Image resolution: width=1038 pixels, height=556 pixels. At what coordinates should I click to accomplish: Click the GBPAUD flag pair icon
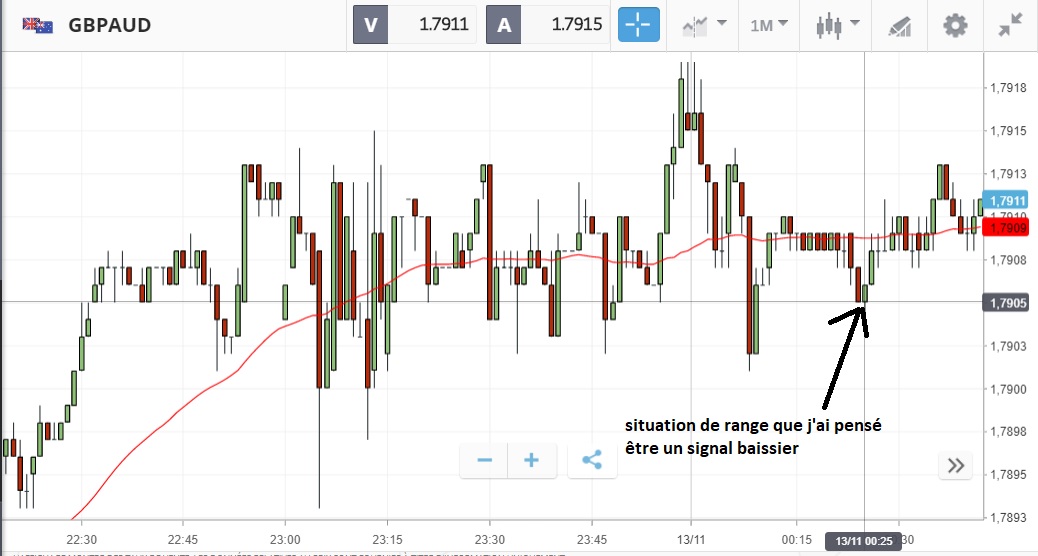click(x=38, y=26)
